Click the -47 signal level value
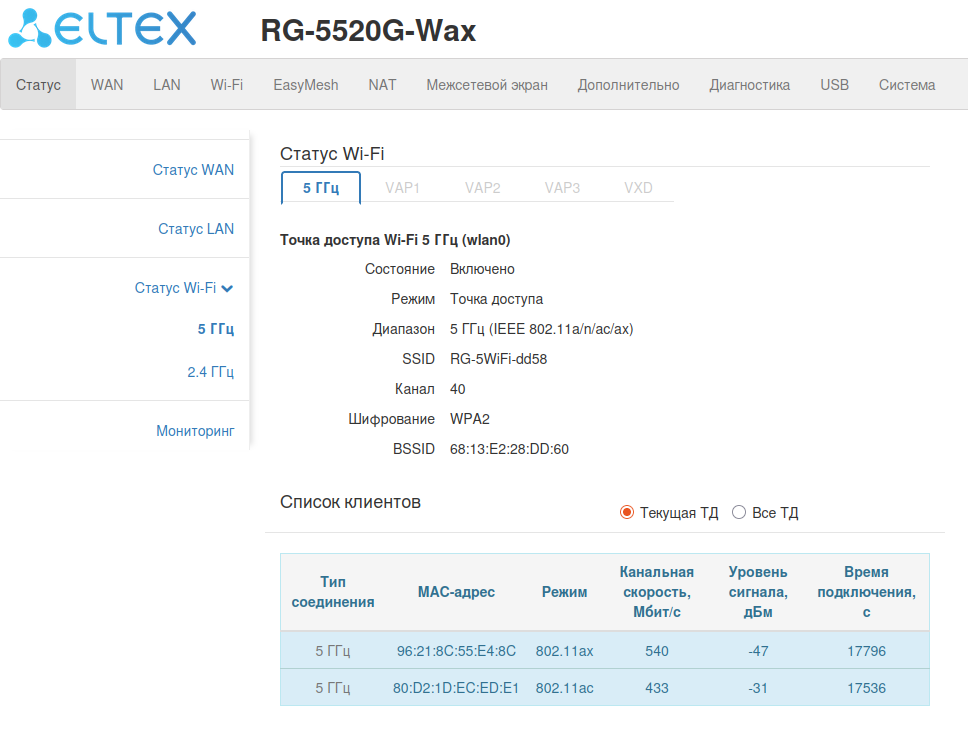 758,651
